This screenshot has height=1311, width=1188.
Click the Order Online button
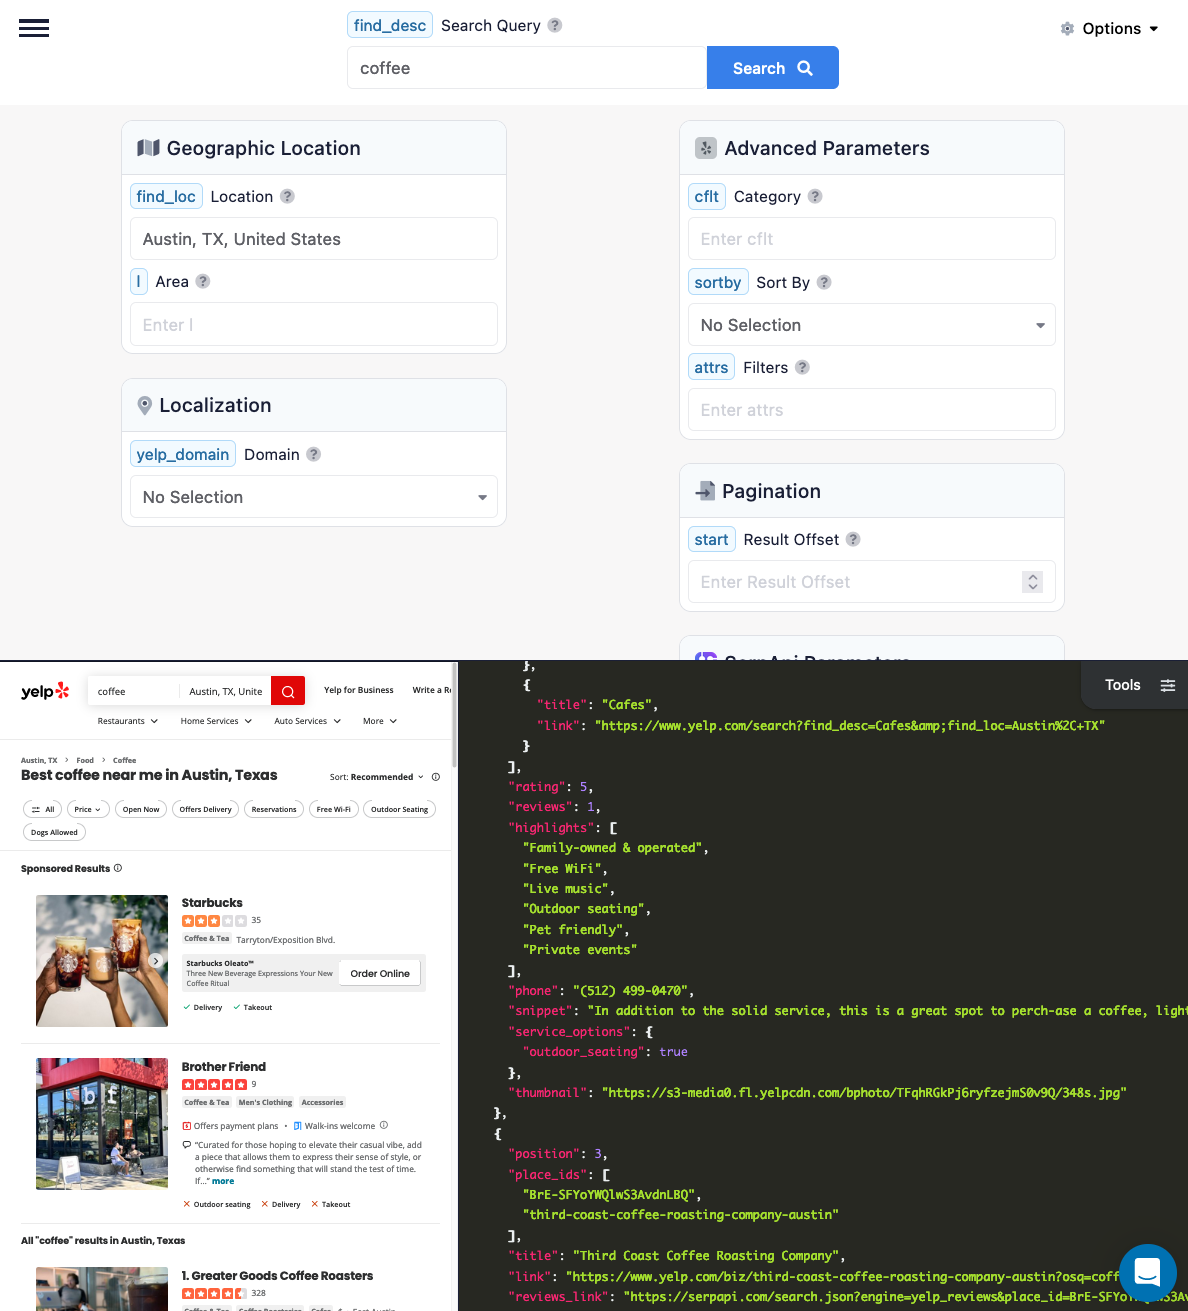pos(380,973)
